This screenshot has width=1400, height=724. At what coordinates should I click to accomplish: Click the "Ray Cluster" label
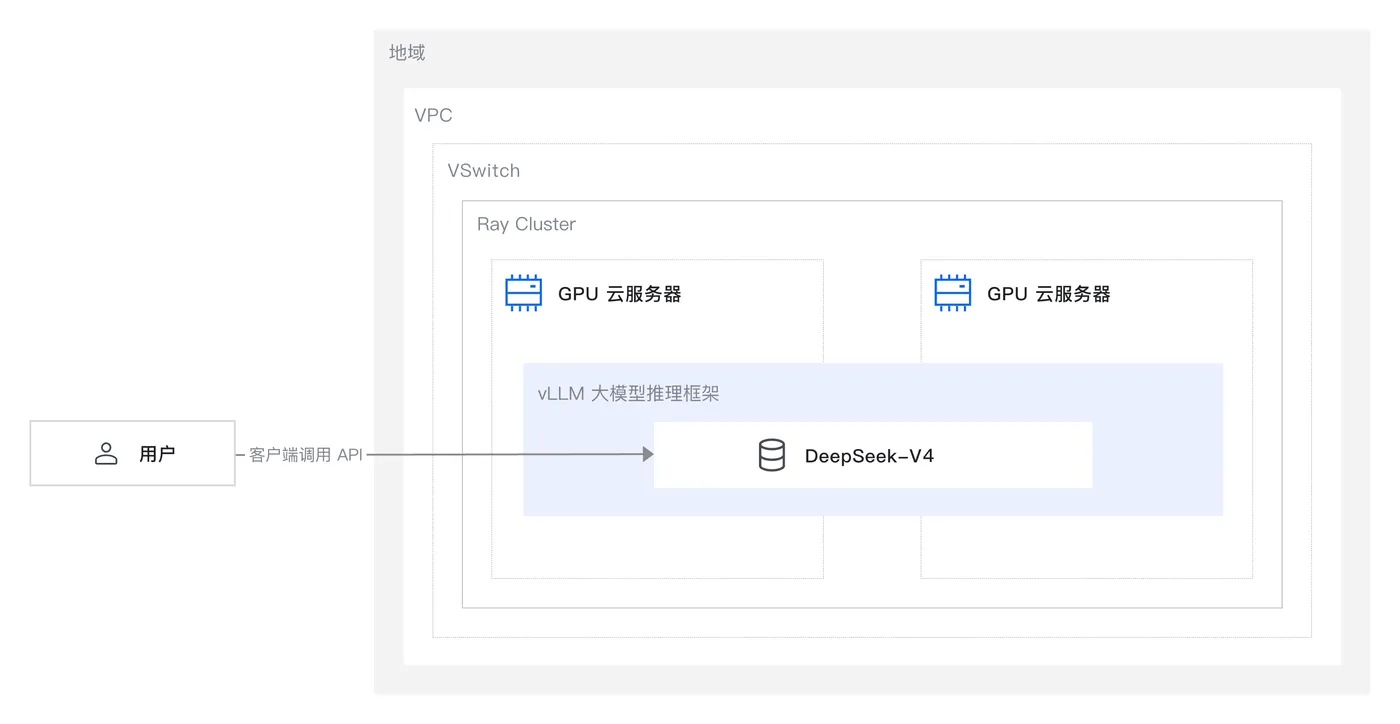click(526, 224)
